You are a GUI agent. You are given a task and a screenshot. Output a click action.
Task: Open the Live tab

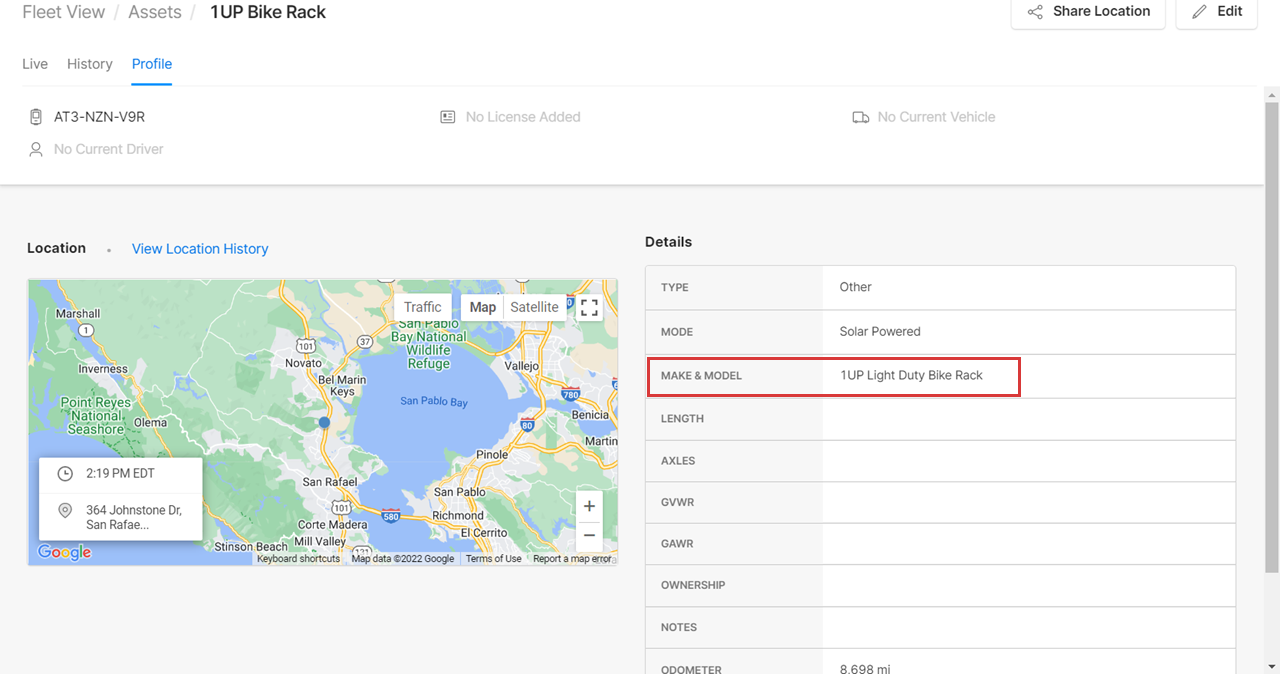coord(35,64)
